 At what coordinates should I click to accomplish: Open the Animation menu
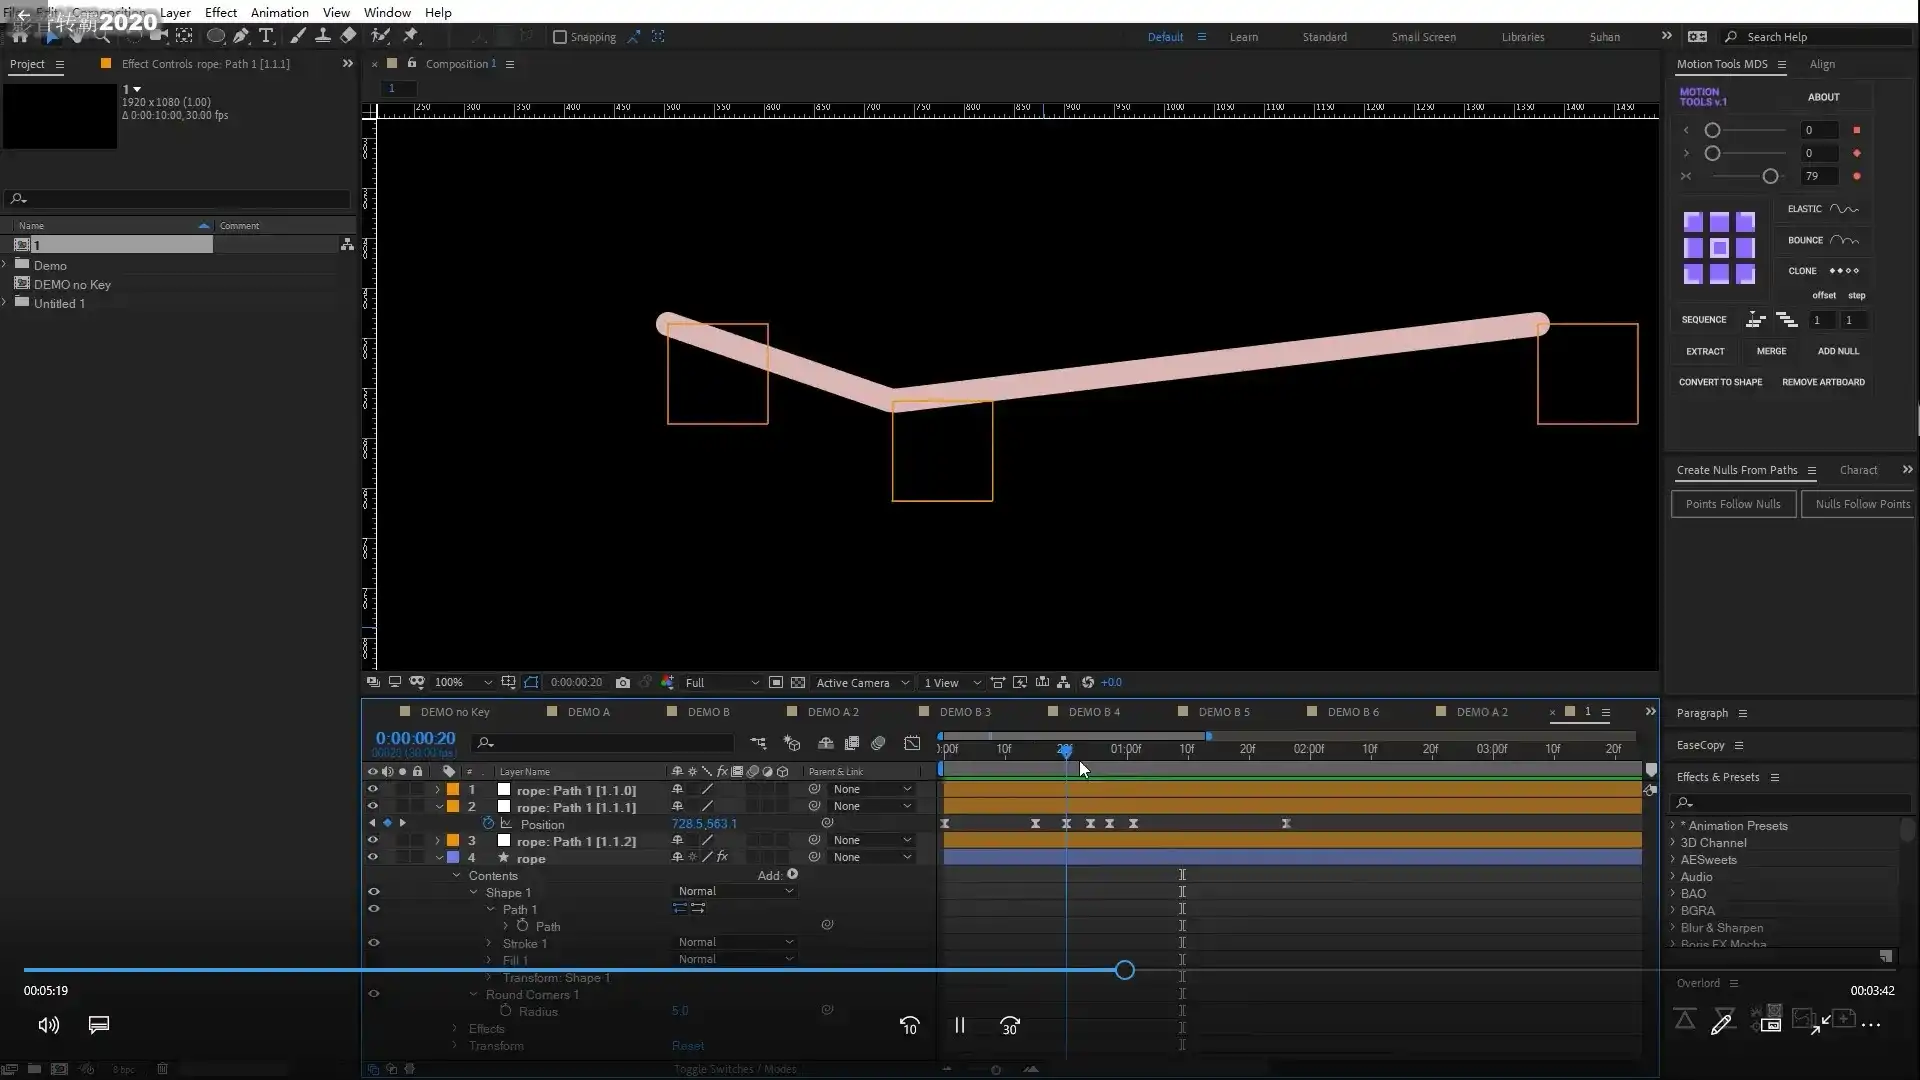click(x=279, y=12)
